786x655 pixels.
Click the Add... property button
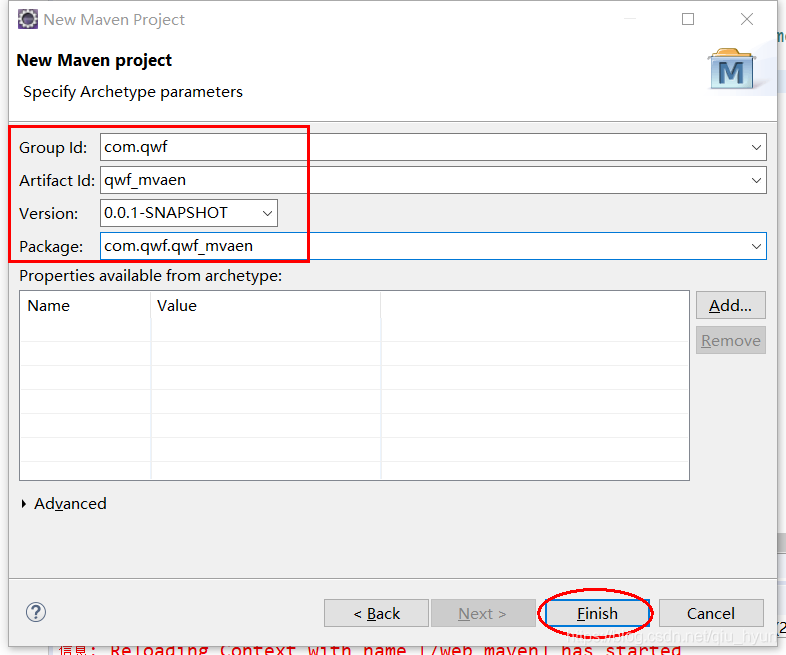(730, 305)
